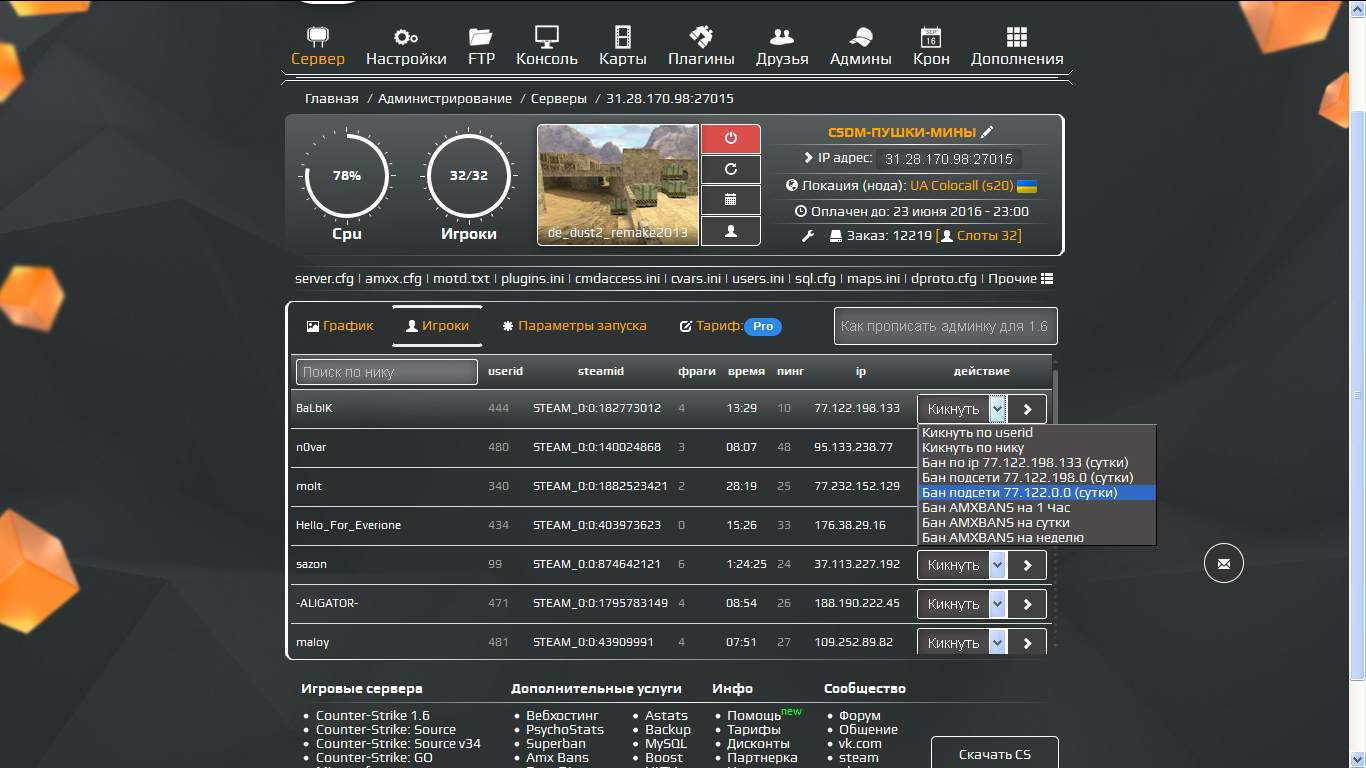Click the server restart refresh icon
Viewport: 1366px width, 768px height.
731,170
